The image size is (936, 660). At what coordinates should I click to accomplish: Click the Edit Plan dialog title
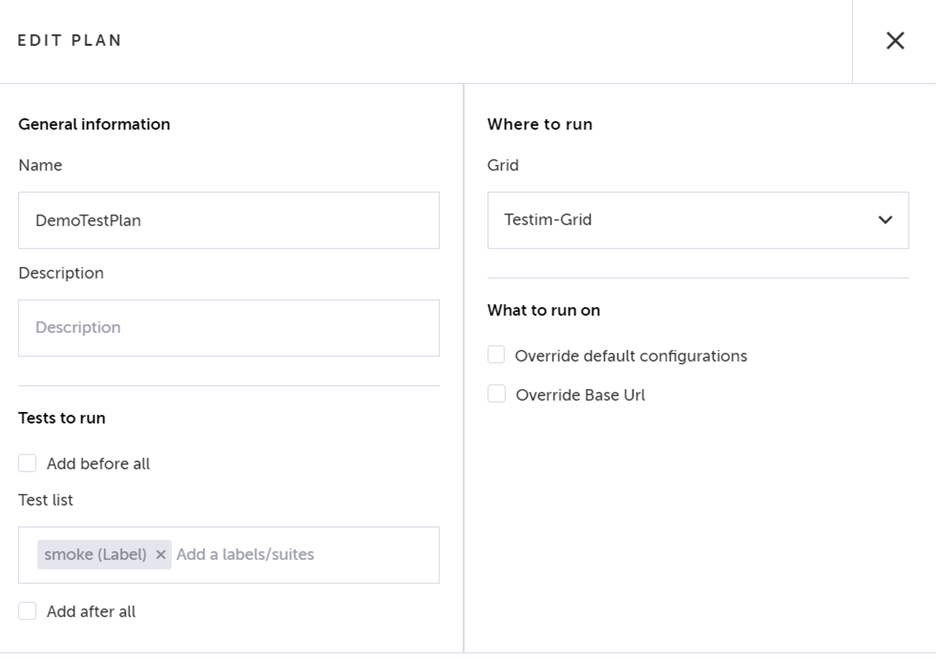(70, 41)
